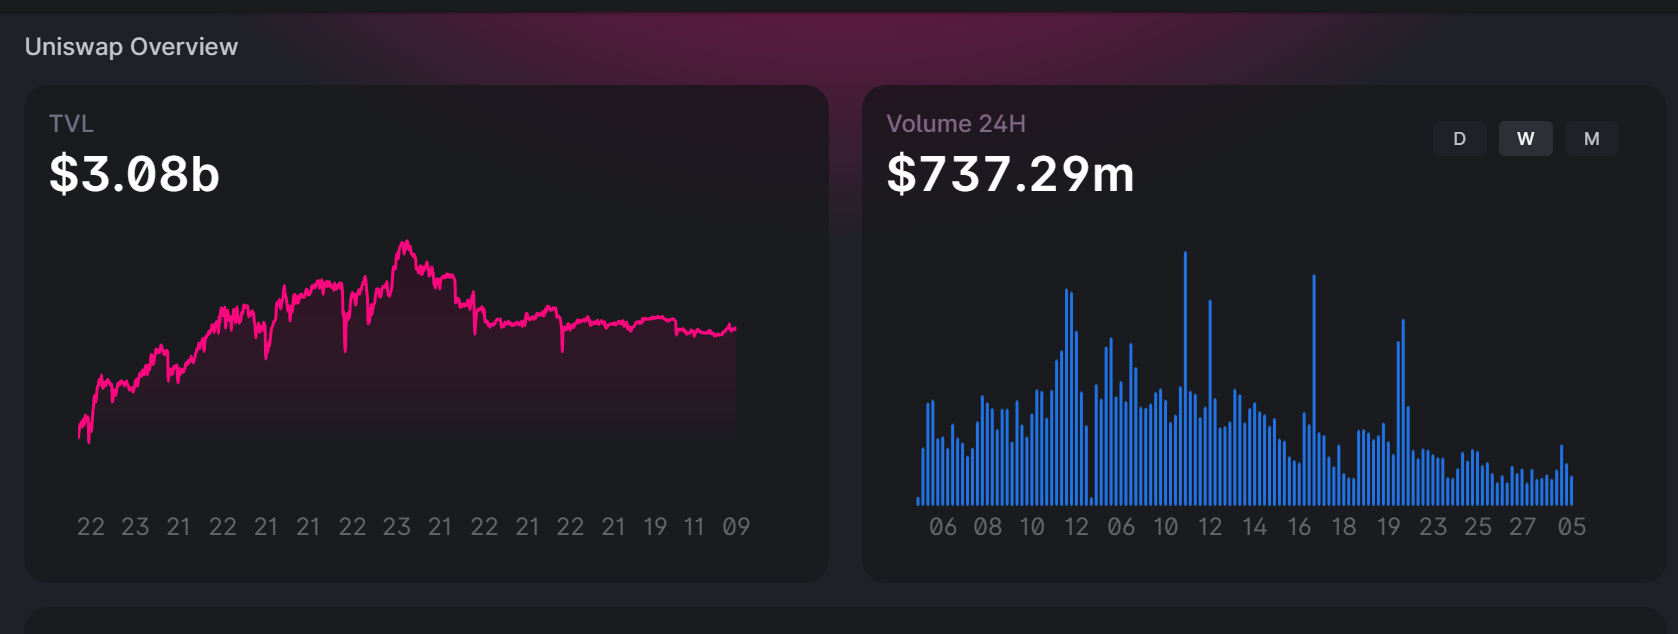Click the peak of the TVL line chart
This screenshot has height=634, width=1678.
(405, 243)
